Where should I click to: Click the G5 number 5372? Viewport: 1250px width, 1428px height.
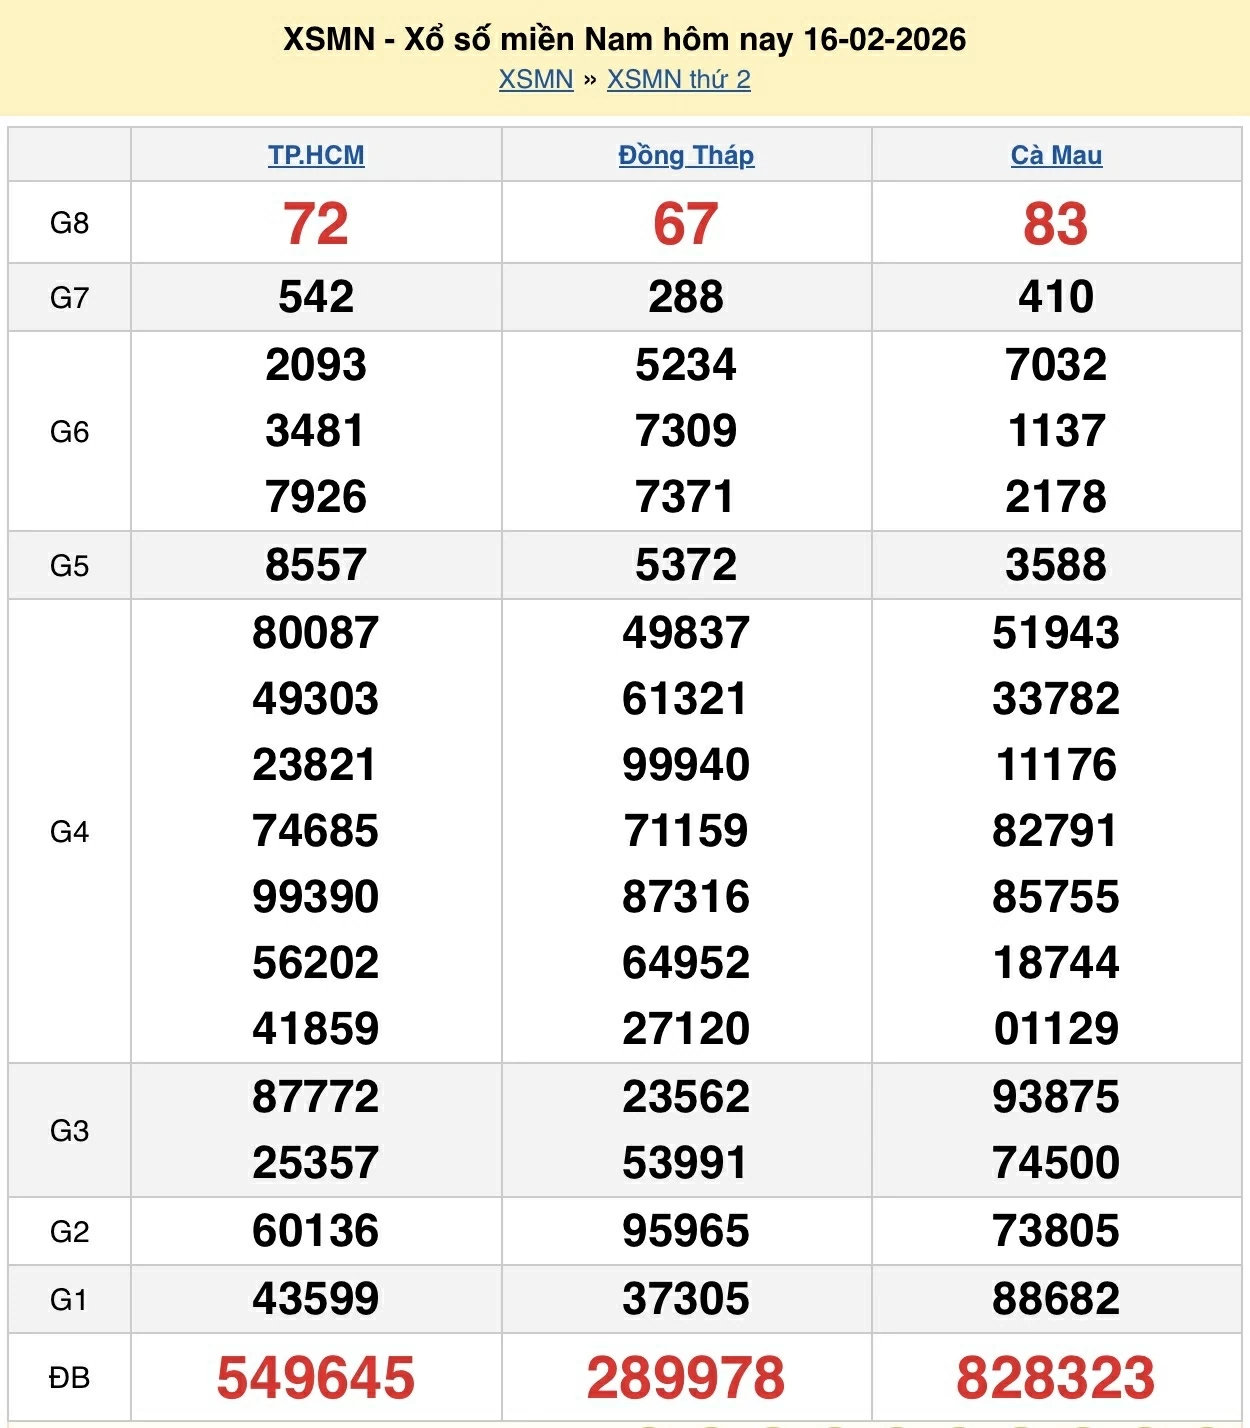click(x=686, y=565)
